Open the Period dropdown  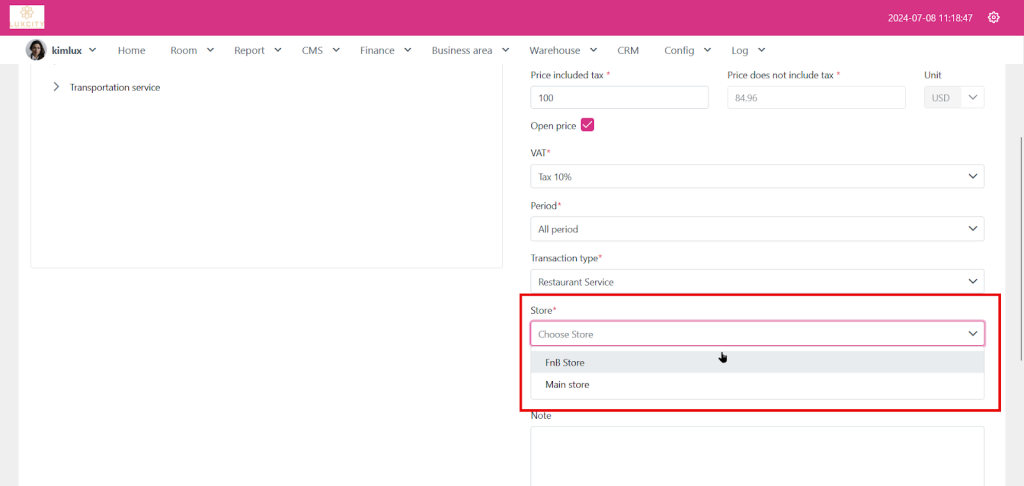(756, 229)
